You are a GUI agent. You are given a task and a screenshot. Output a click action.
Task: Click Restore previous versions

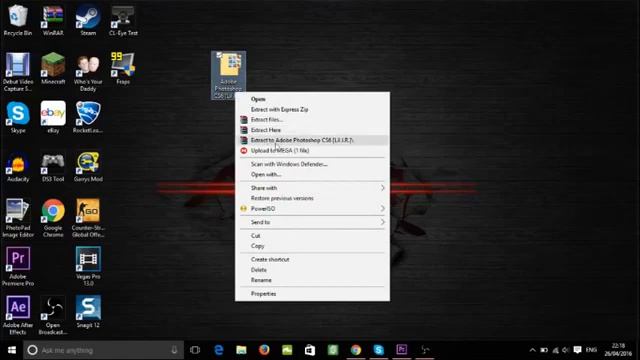click(312, 198)
